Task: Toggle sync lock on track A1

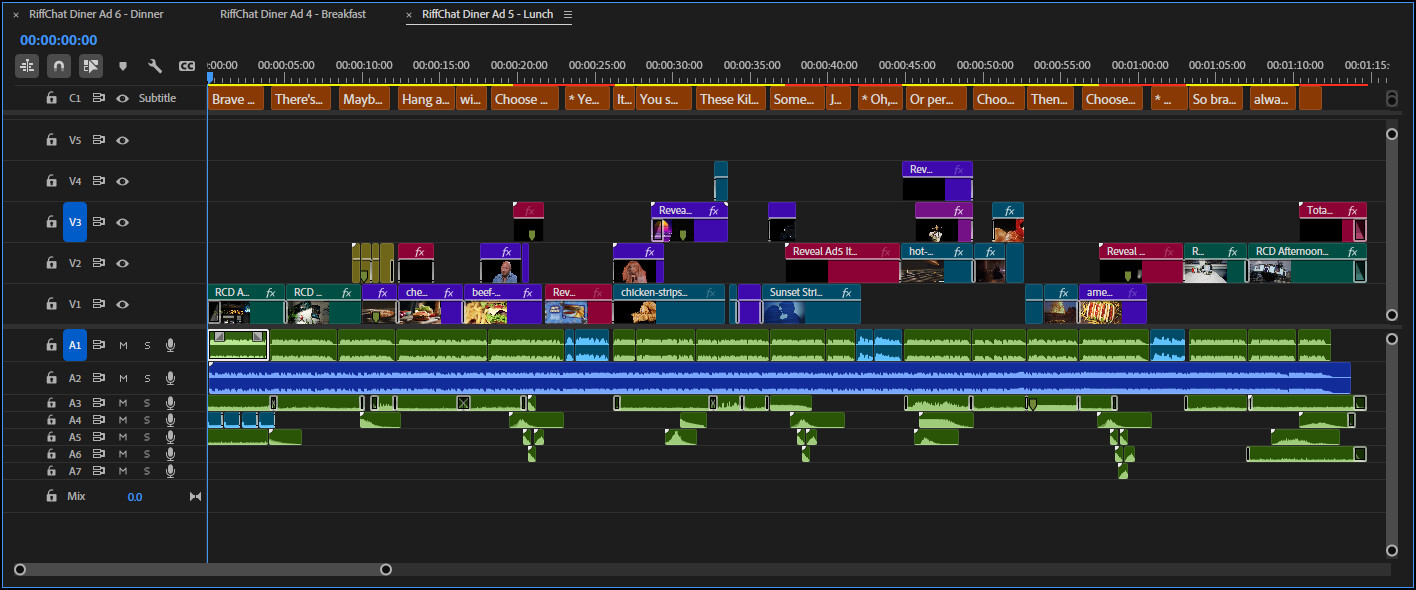Action: pos(99,345)
